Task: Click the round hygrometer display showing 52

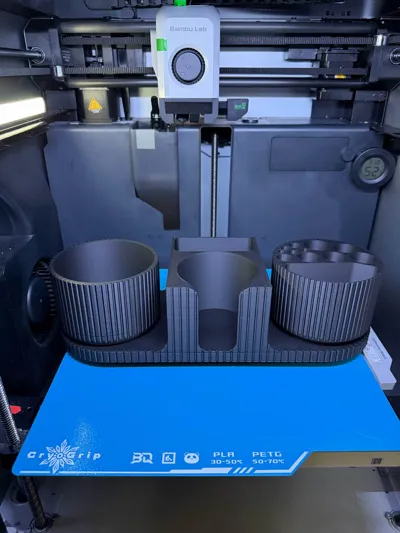Action: click(373, 169)
